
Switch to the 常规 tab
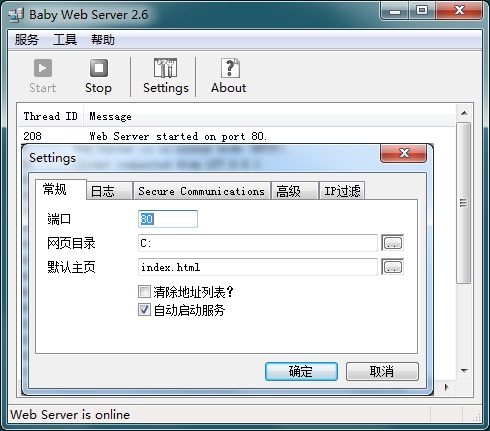[61, 189]
